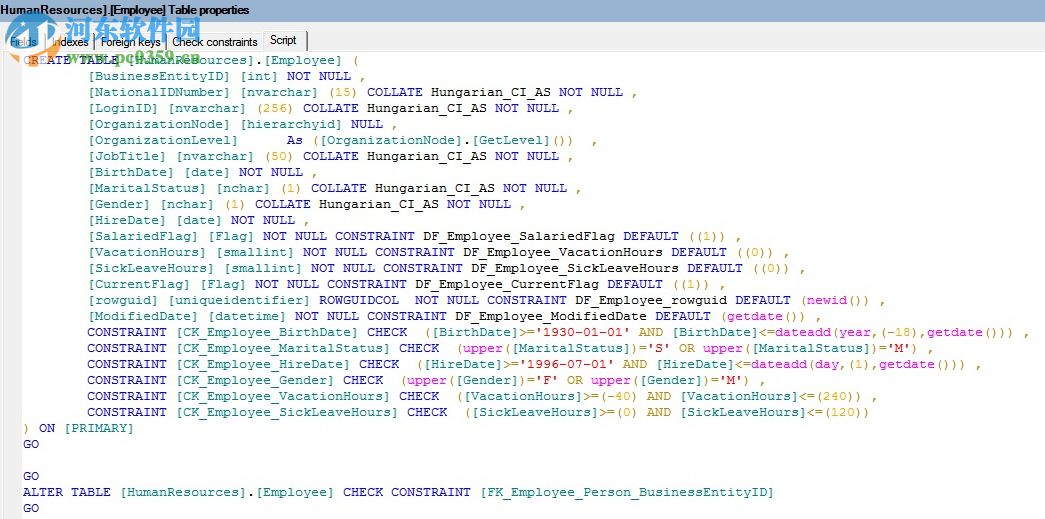Click DF_Employee_ModifiedDate constraint name
Screen dimensions: 1045x519
coord(551,316)
